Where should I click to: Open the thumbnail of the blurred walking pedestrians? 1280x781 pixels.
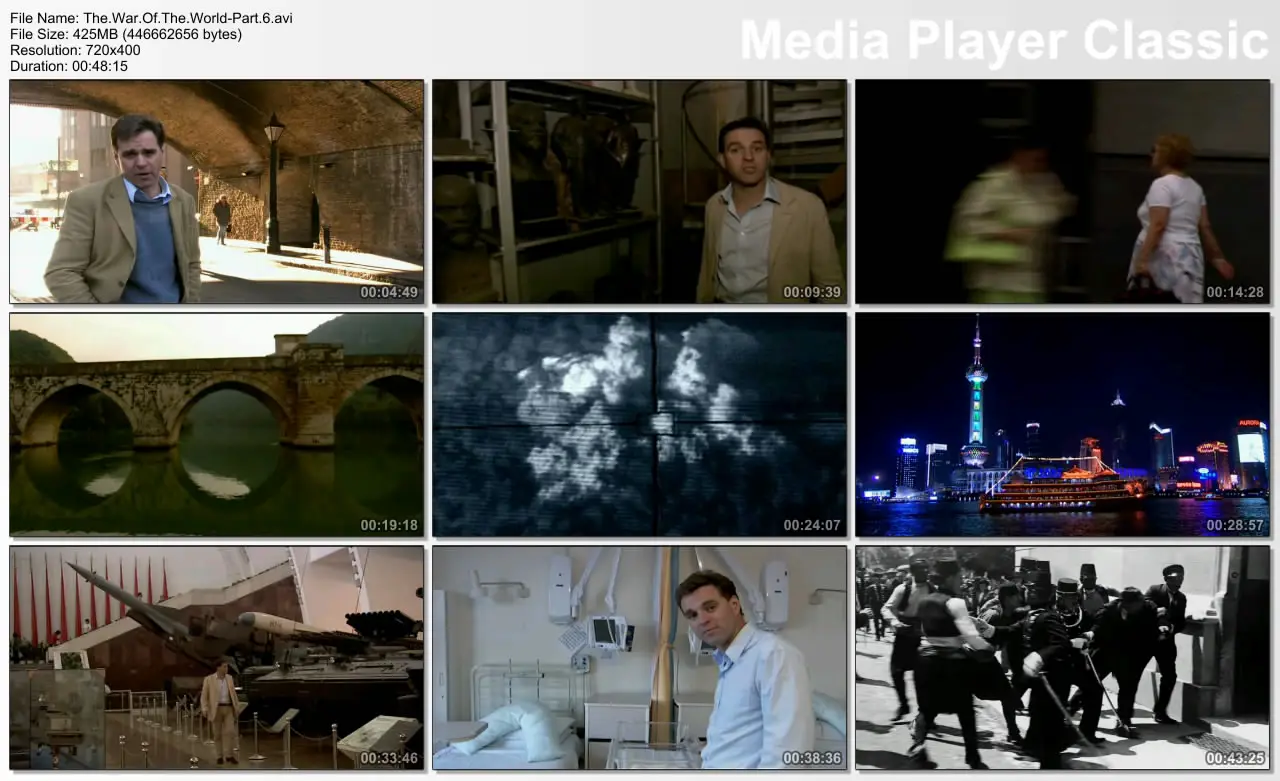(1063, 192)
